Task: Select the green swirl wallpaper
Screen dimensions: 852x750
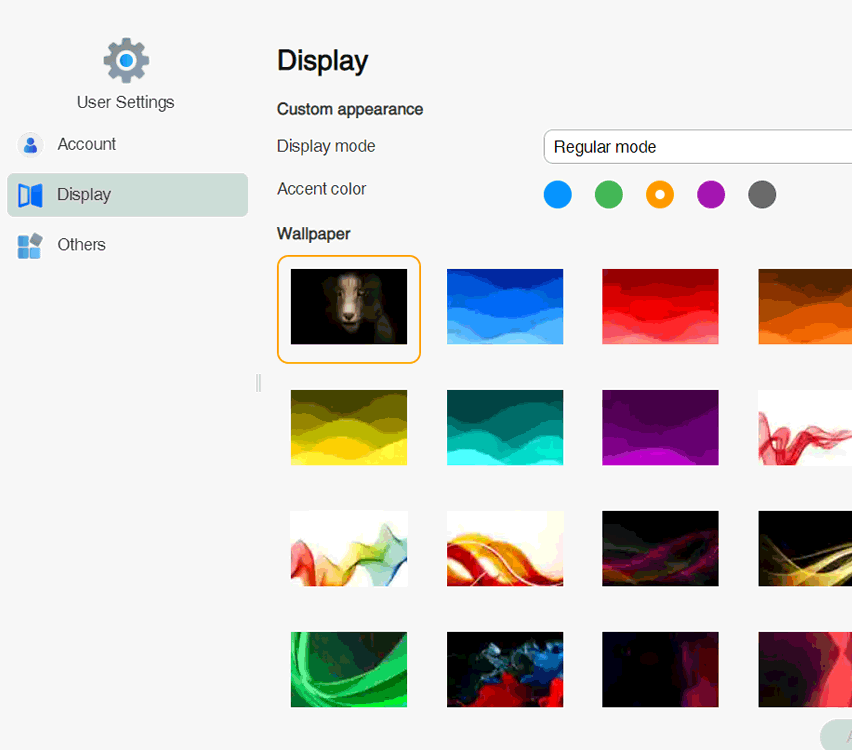Action: (x=349, y=670)
